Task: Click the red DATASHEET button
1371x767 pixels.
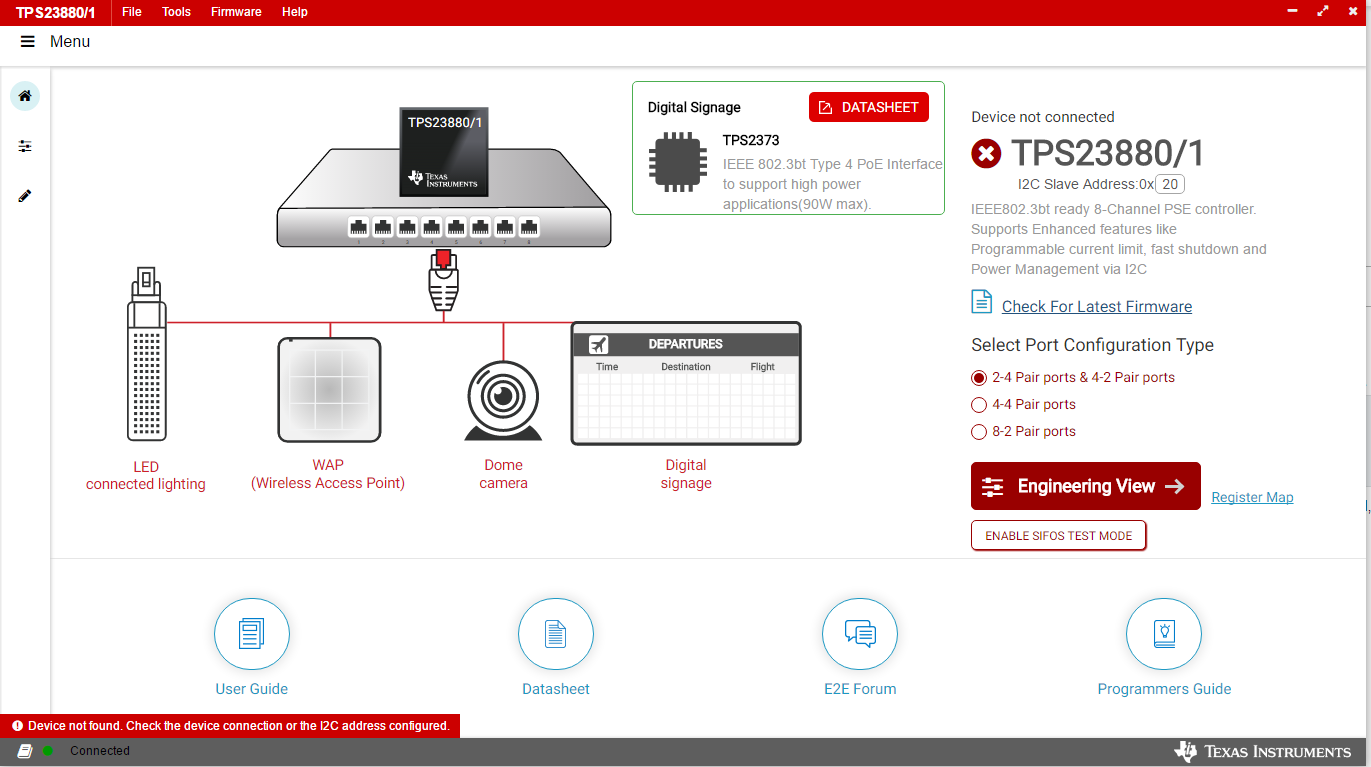Action: point(869,107)
